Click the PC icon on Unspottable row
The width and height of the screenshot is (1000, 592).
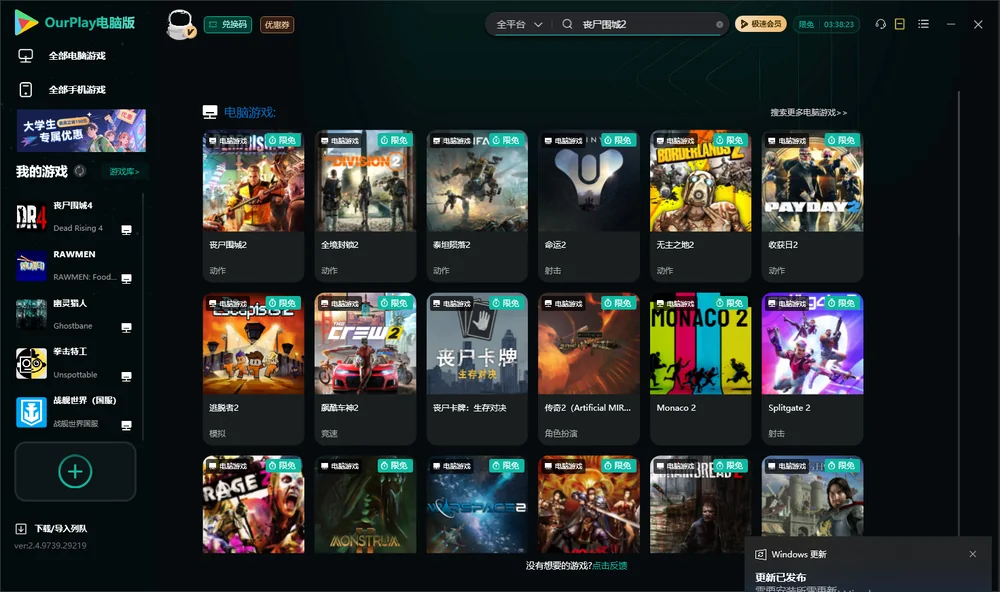[126, 376]
